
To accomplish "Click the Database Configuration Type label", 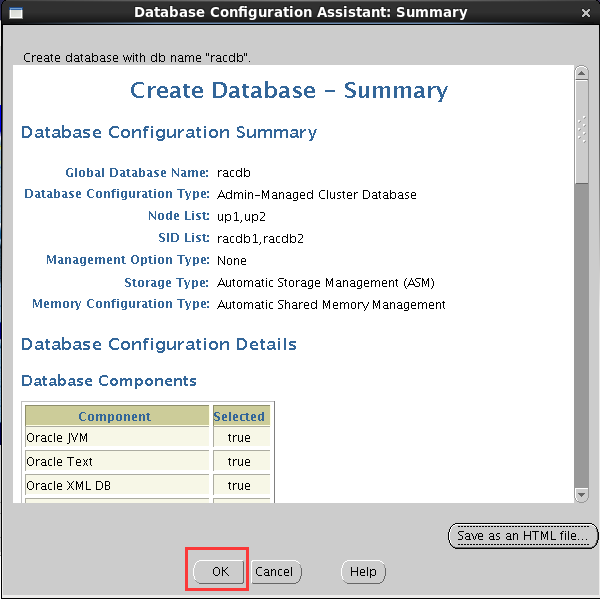I will tap(117, 194).
